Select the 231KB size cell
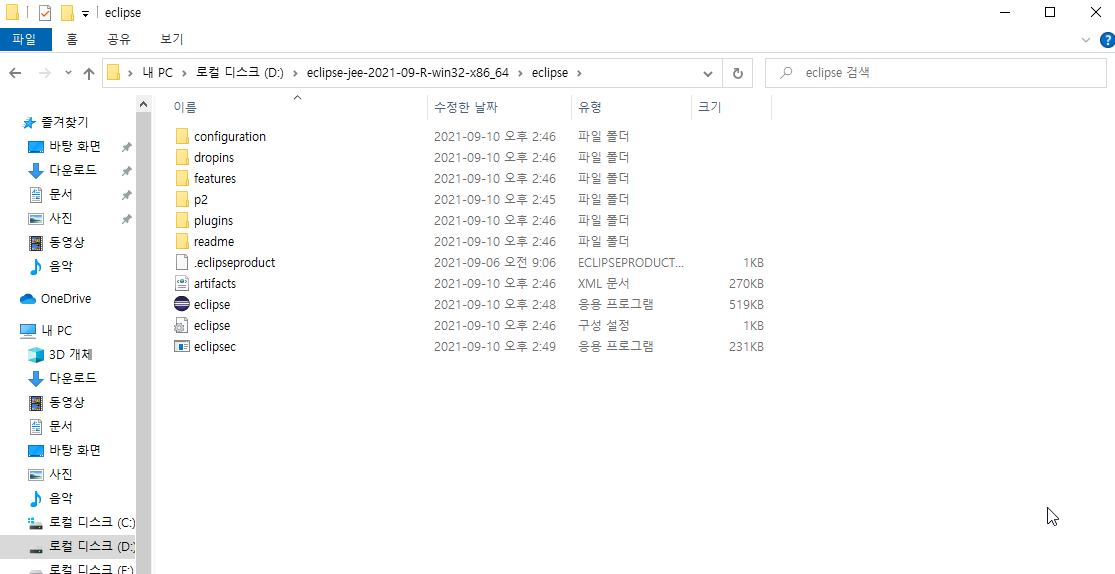This screenshot has width=1115, height=574. [746, 346]
